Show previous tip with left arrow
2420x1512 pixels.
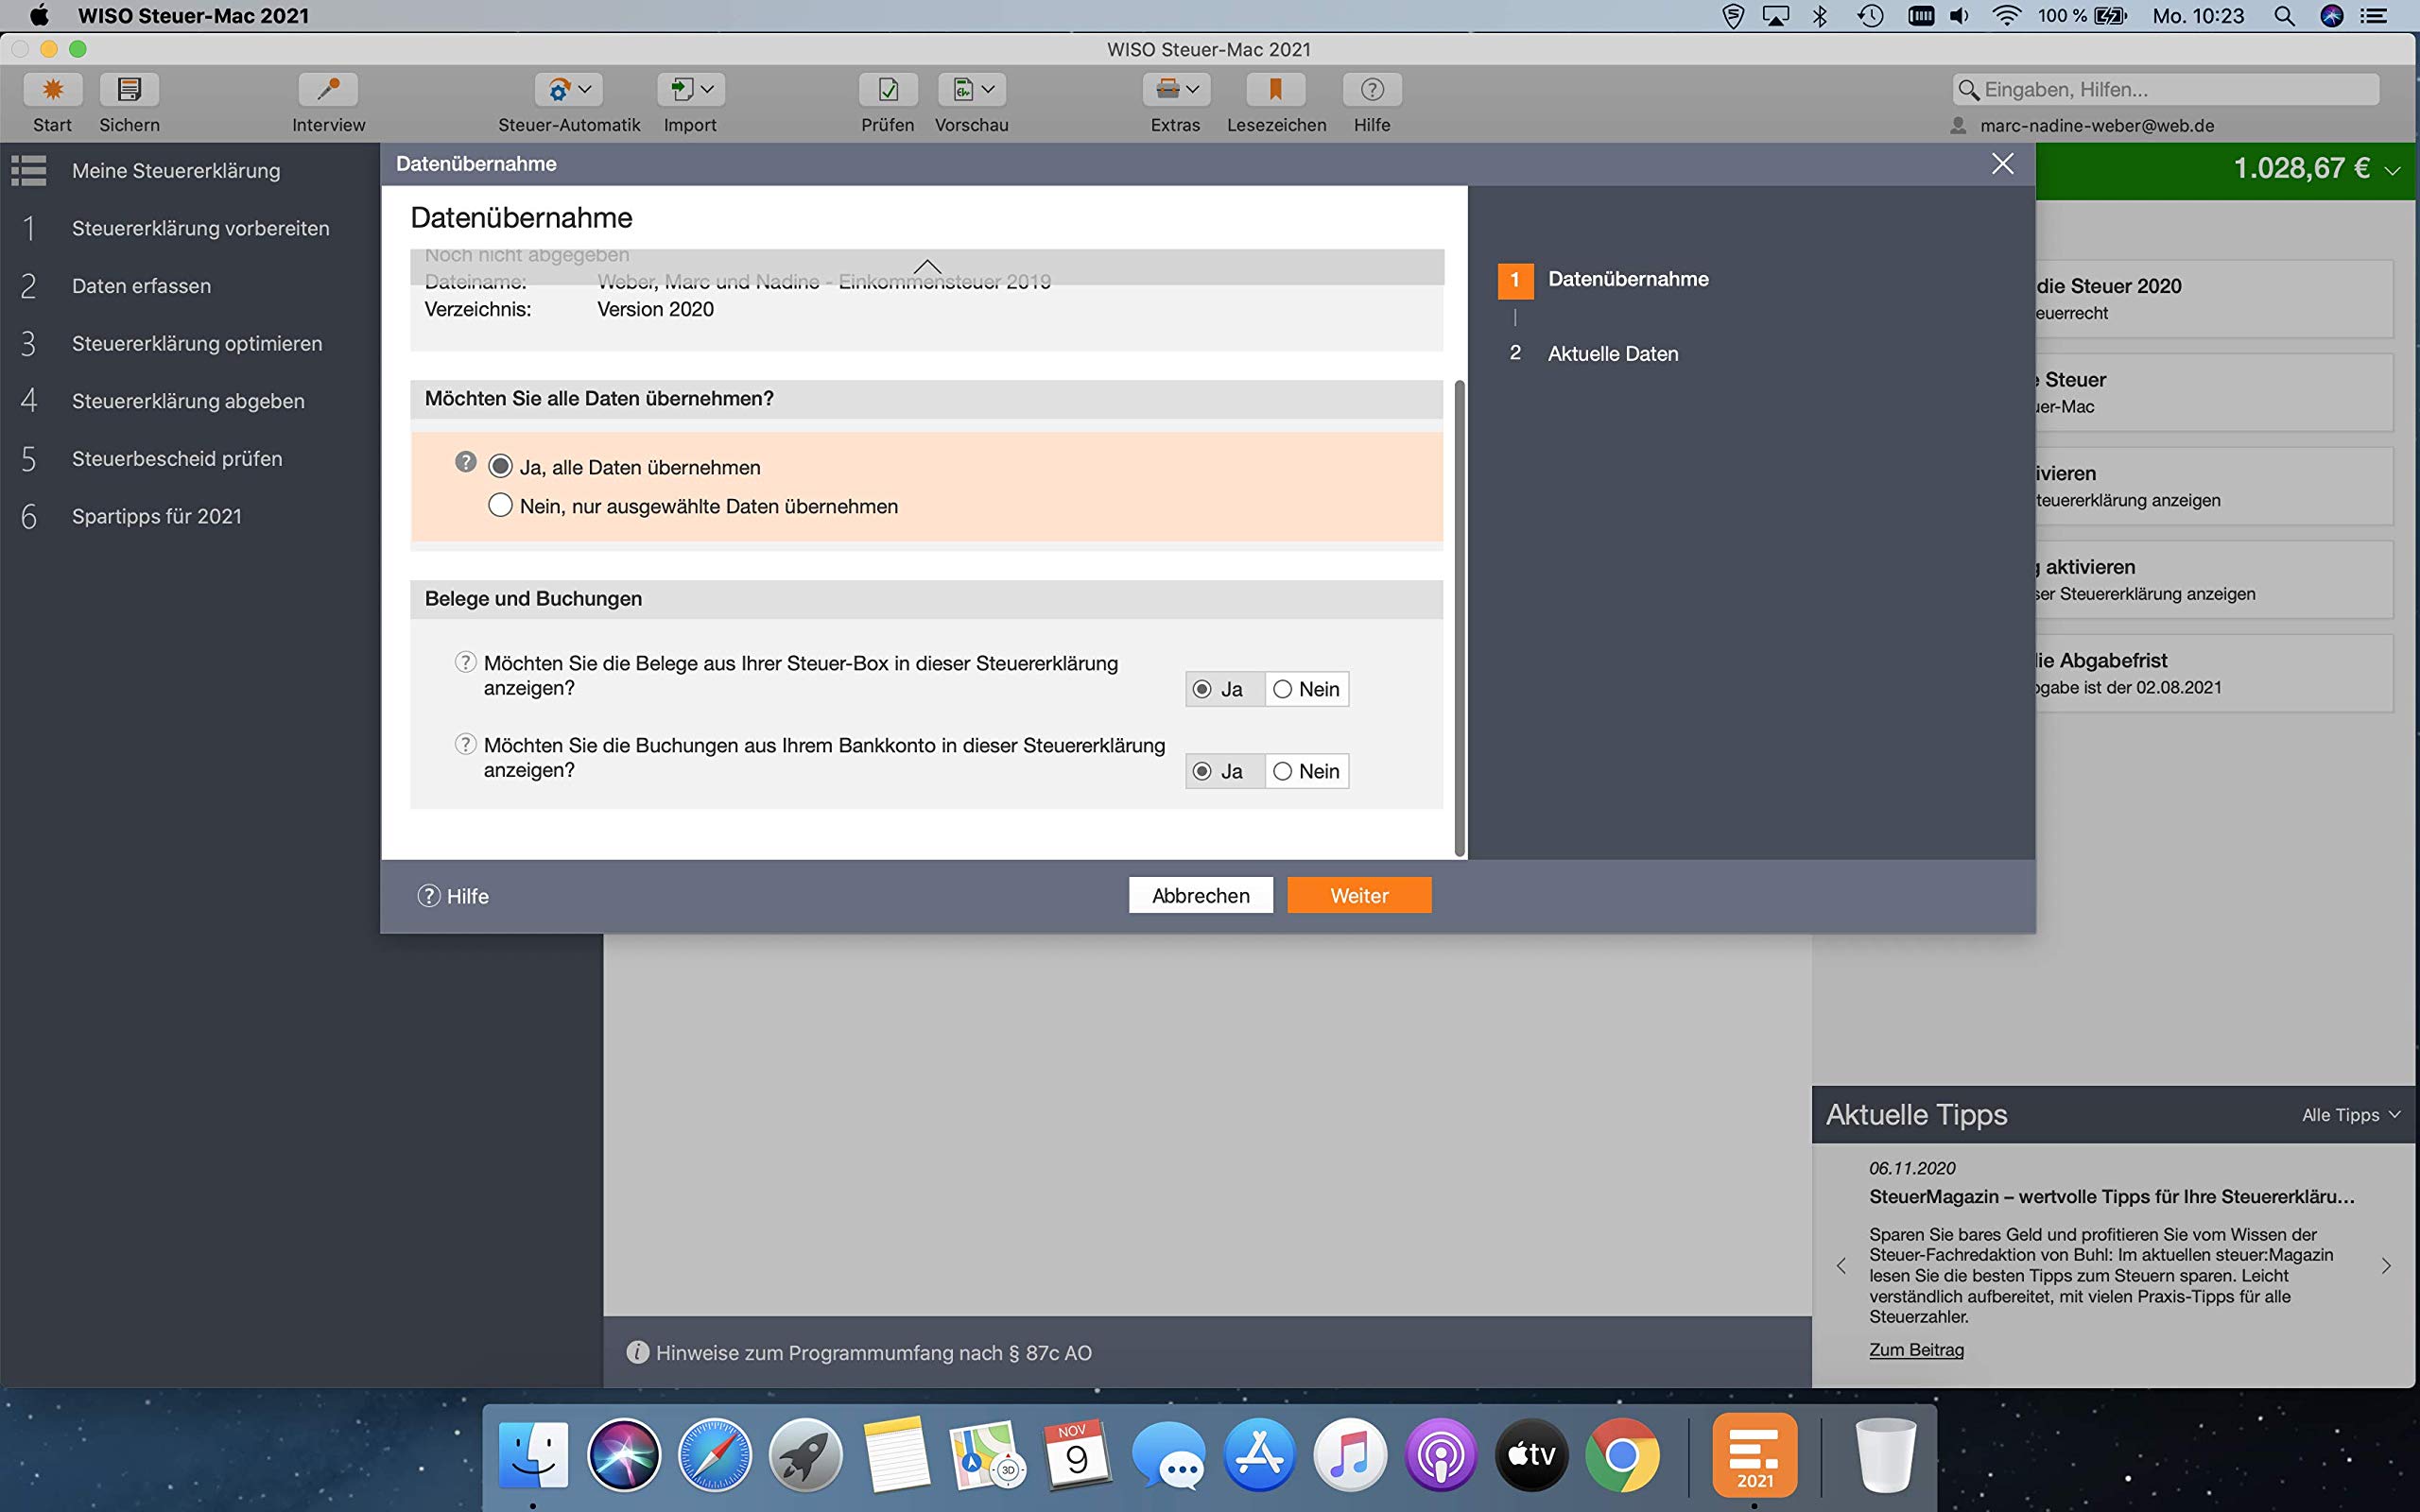point(1841,1266)
